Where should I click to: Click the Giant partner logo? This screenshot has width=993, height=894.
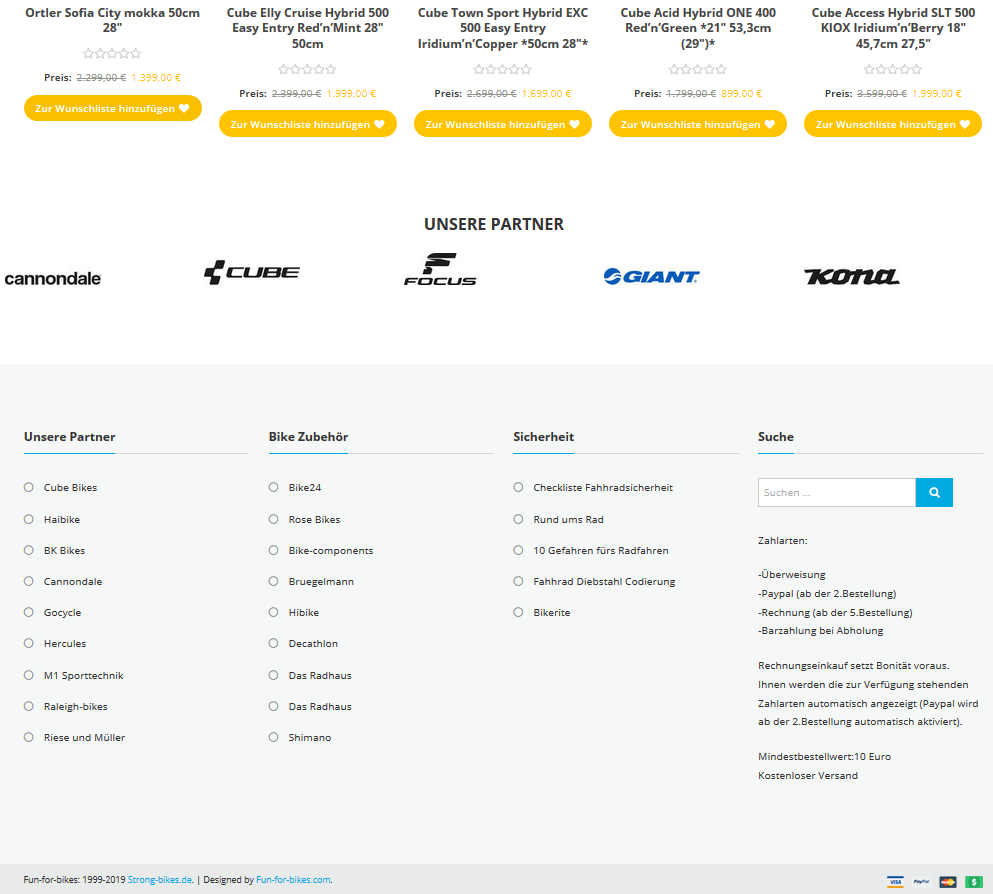point(651,277)
